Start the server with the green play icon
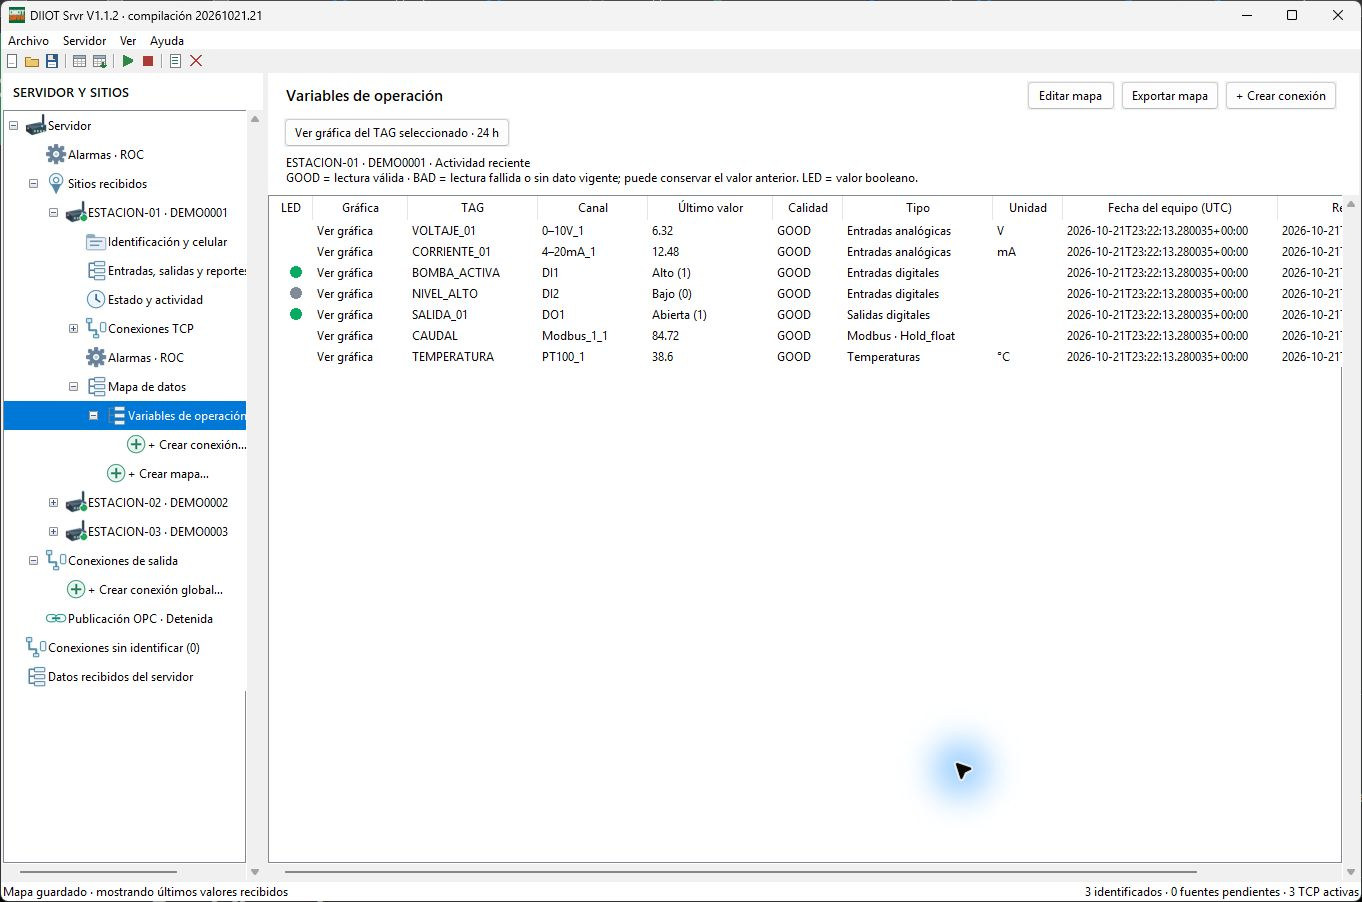The image size is (1362, 902). (128, 61)
